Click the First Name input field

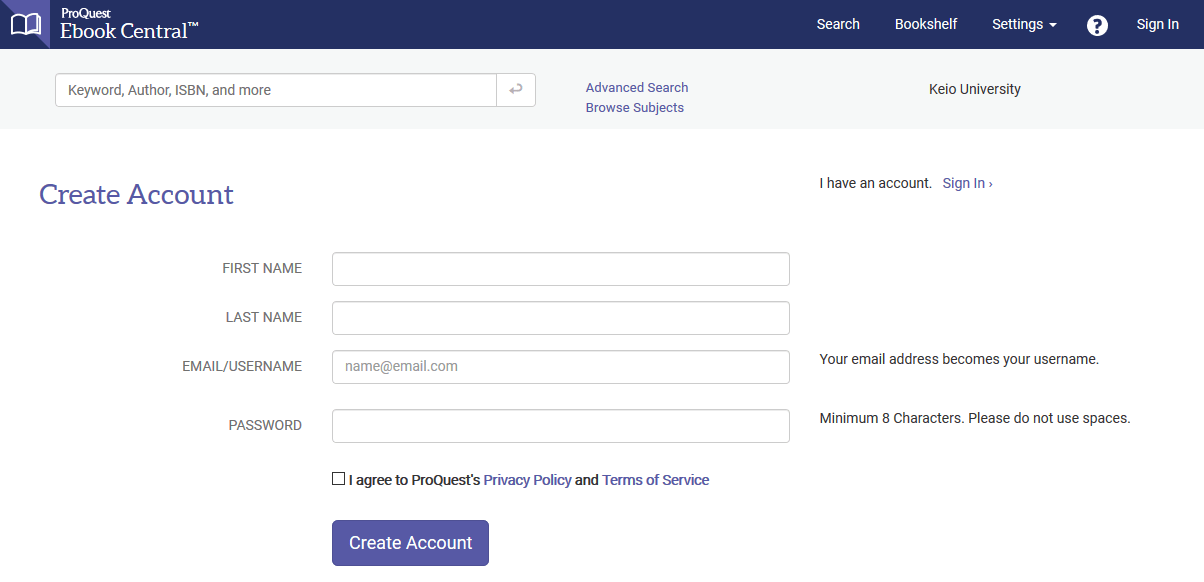(560, 268)
